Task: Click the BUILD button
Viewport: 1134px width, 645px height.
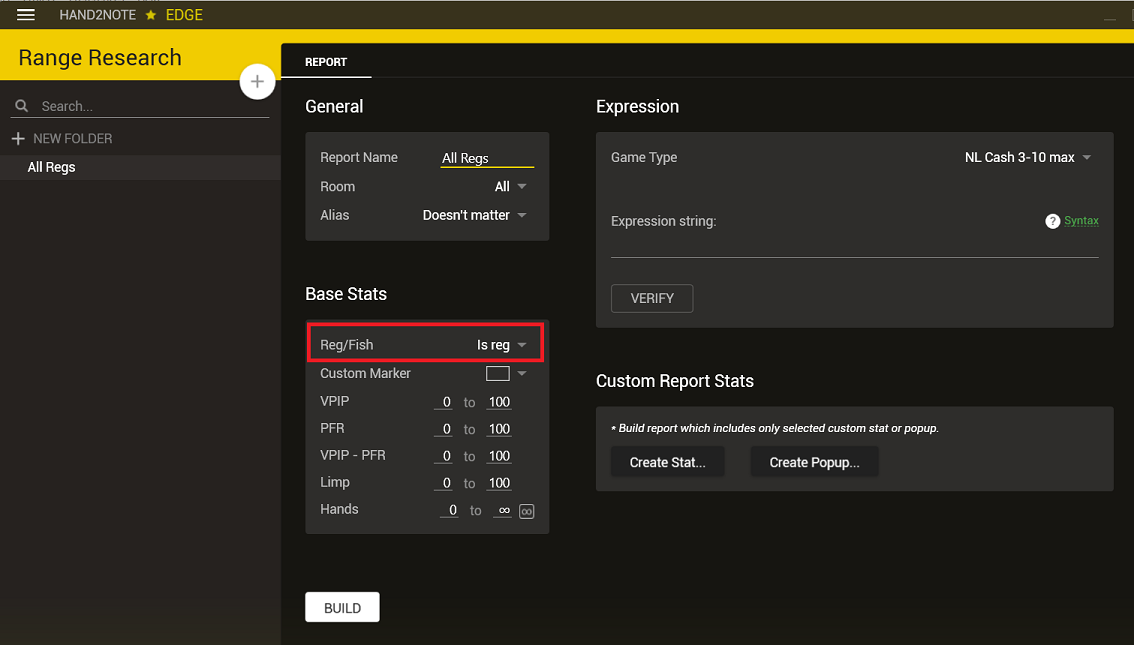Action: [x=342, y=607]
